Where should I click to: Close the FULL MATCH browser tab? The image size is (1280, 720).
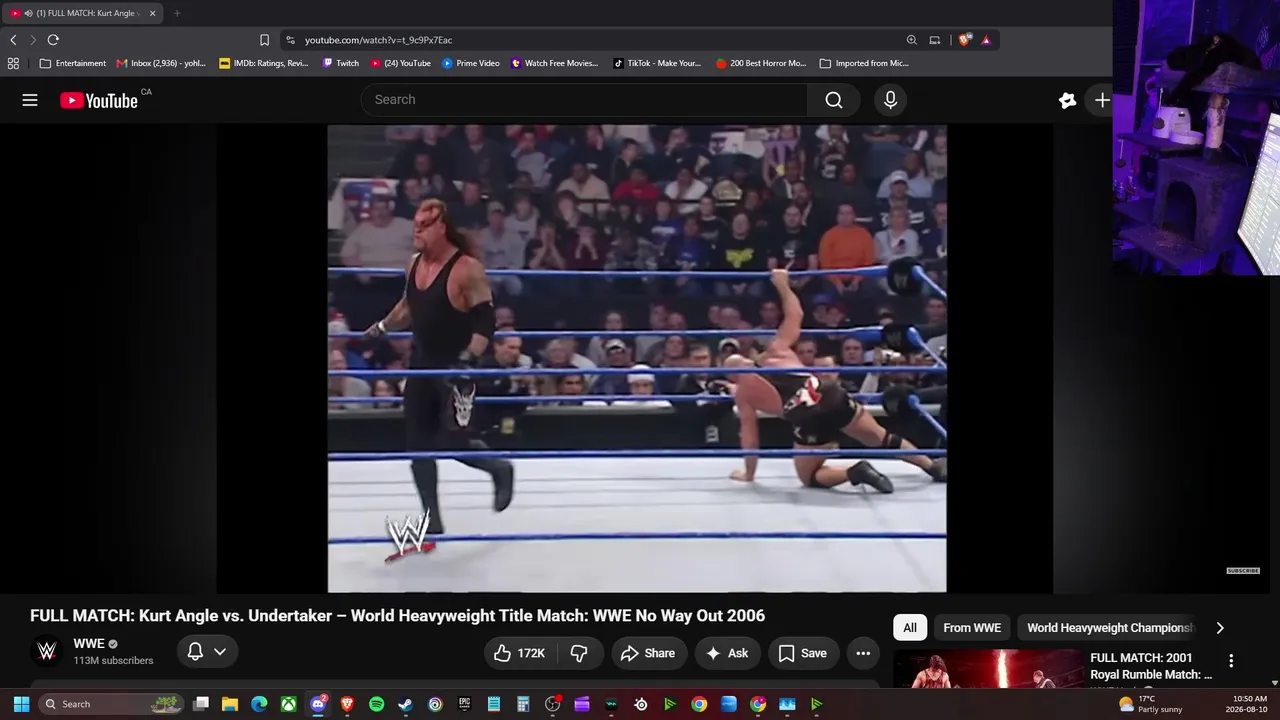click(153, 13)
